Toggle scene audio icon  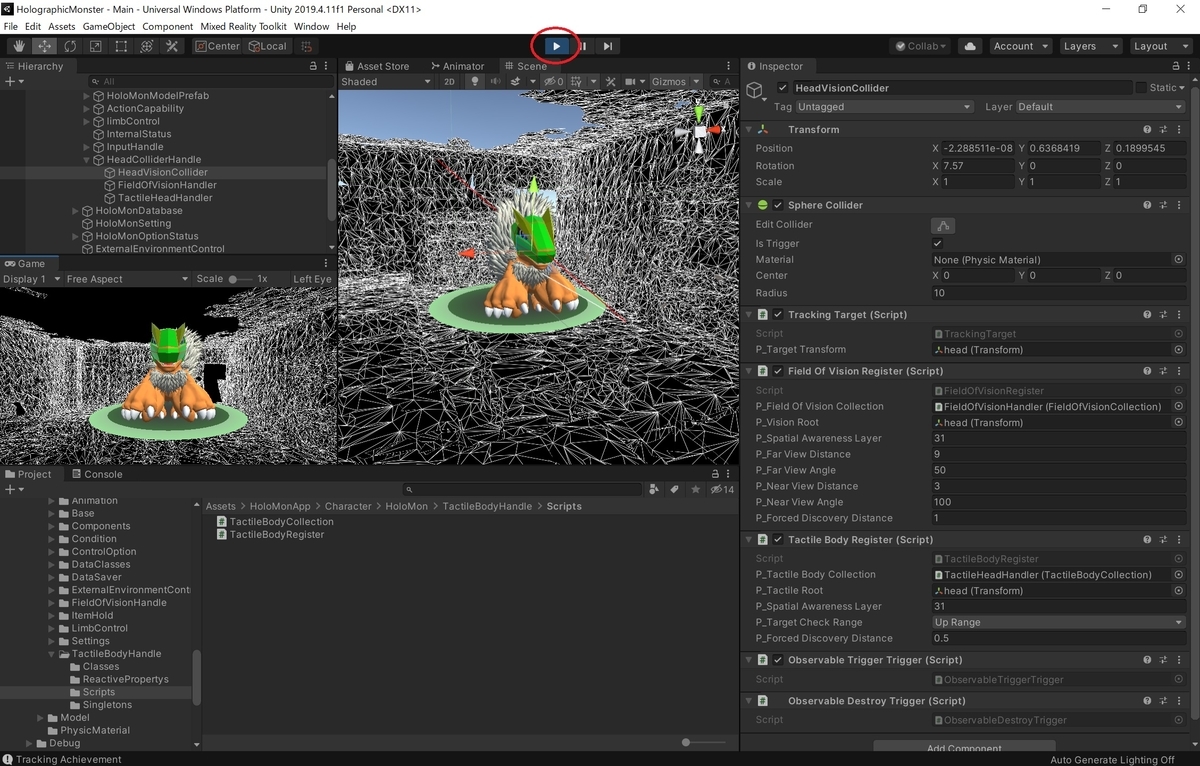(496, 81)
